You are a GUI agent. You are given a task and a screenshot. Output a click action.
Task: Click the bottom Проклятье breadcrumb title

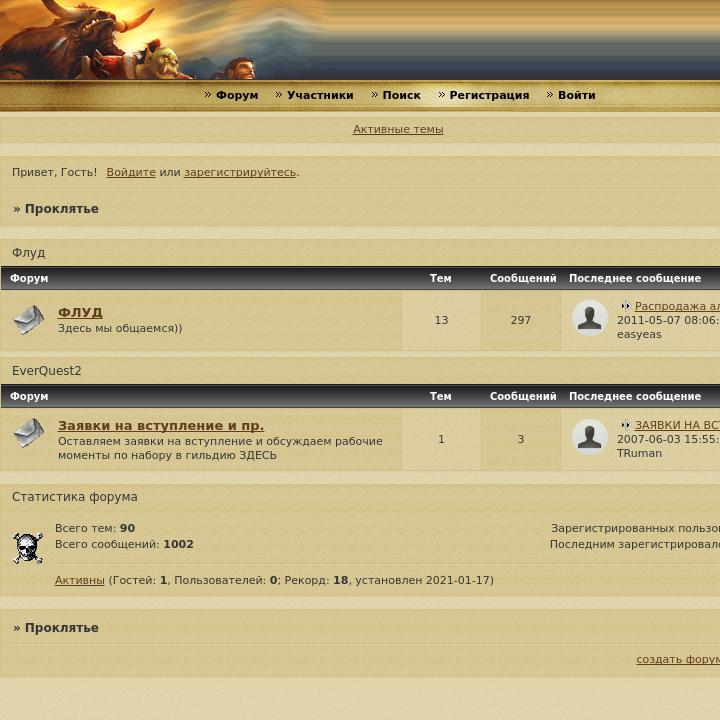[62, 628]
